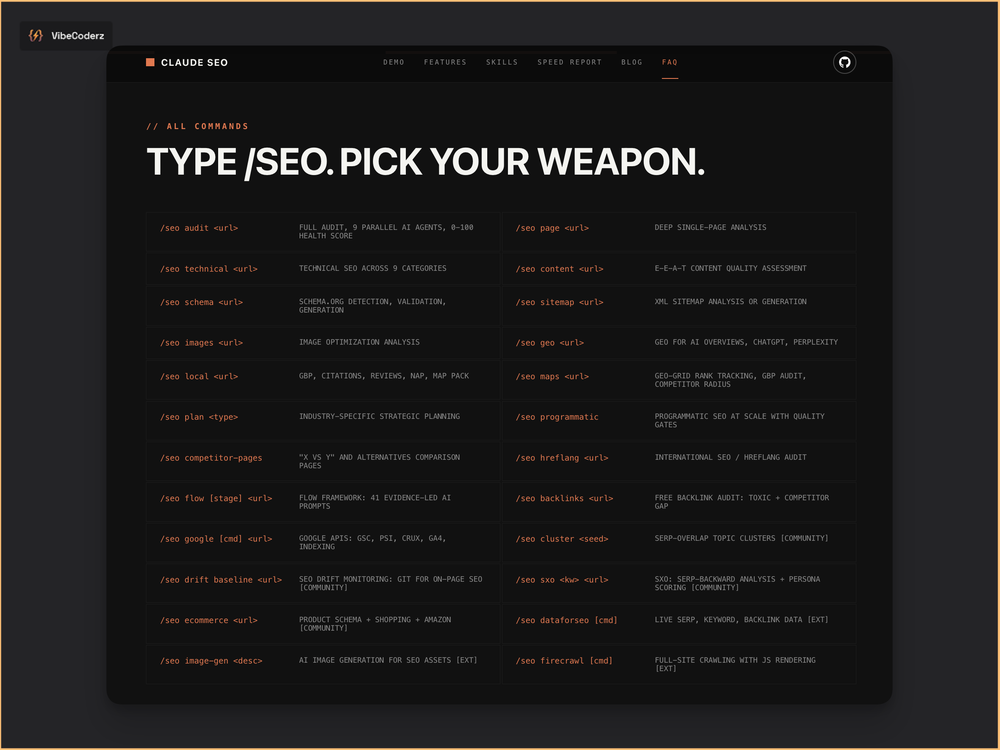Click 'GBP, CITATIONS, REVIEWS, NAP, MAP PACK' text
Screen dimensions: 1000x750
[x=384, y=376]
